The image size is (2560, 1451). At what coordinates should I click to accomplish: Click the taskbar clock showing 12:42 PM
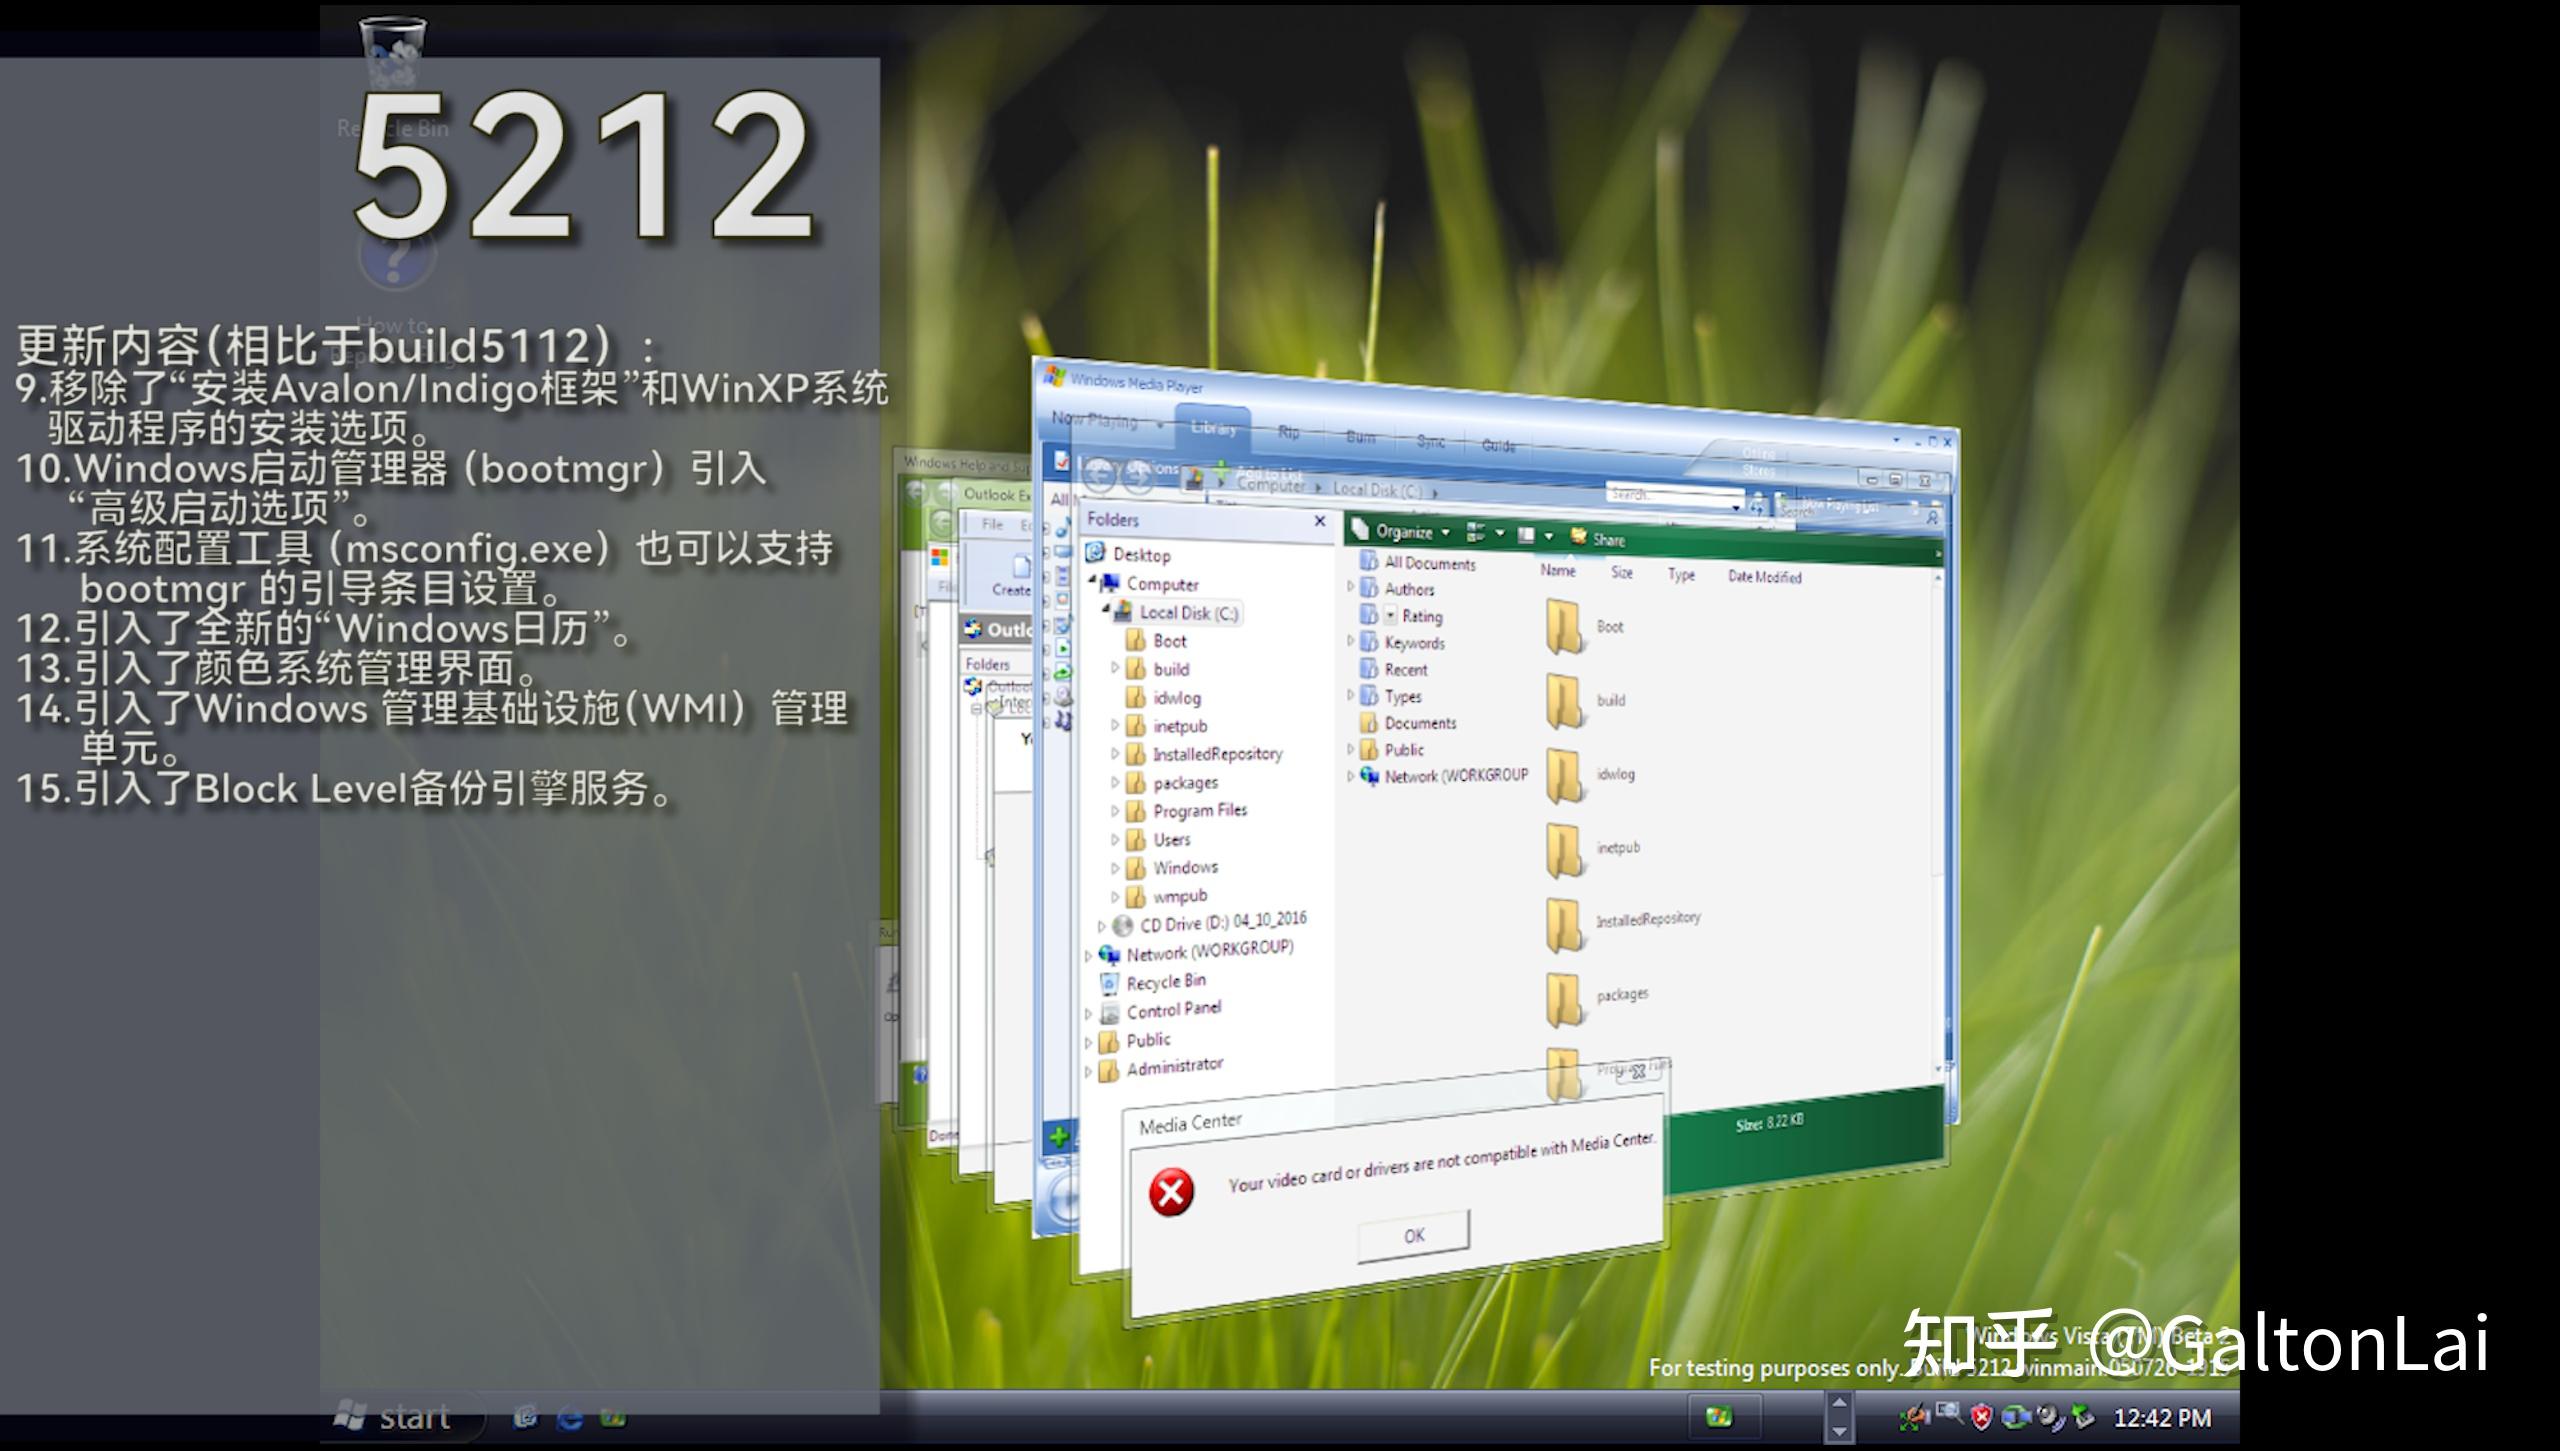2162,1418
